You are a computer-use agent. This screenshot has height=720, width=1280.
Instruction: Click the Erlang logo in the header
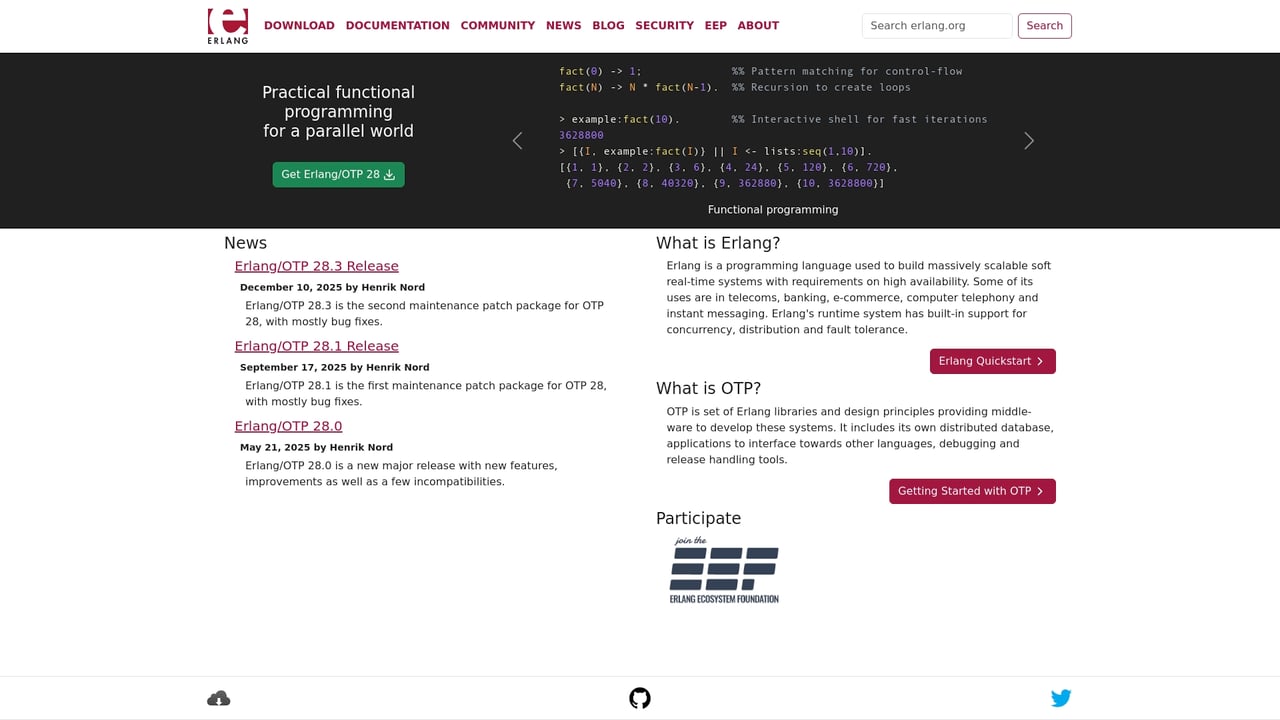[227, 26]
